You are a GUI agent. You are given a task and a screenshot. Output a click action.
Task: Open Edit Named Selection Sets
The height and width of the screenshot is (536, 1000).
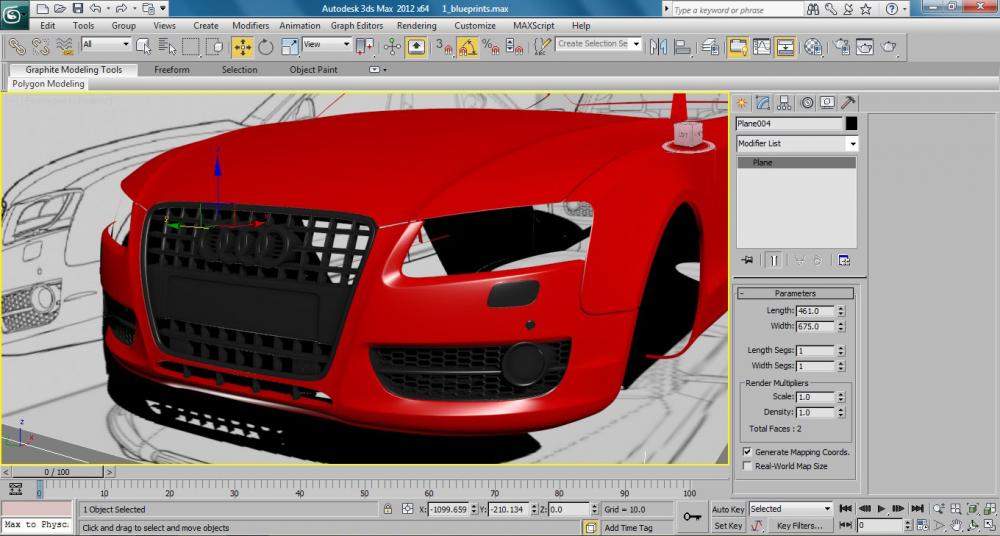pos(541,46)
